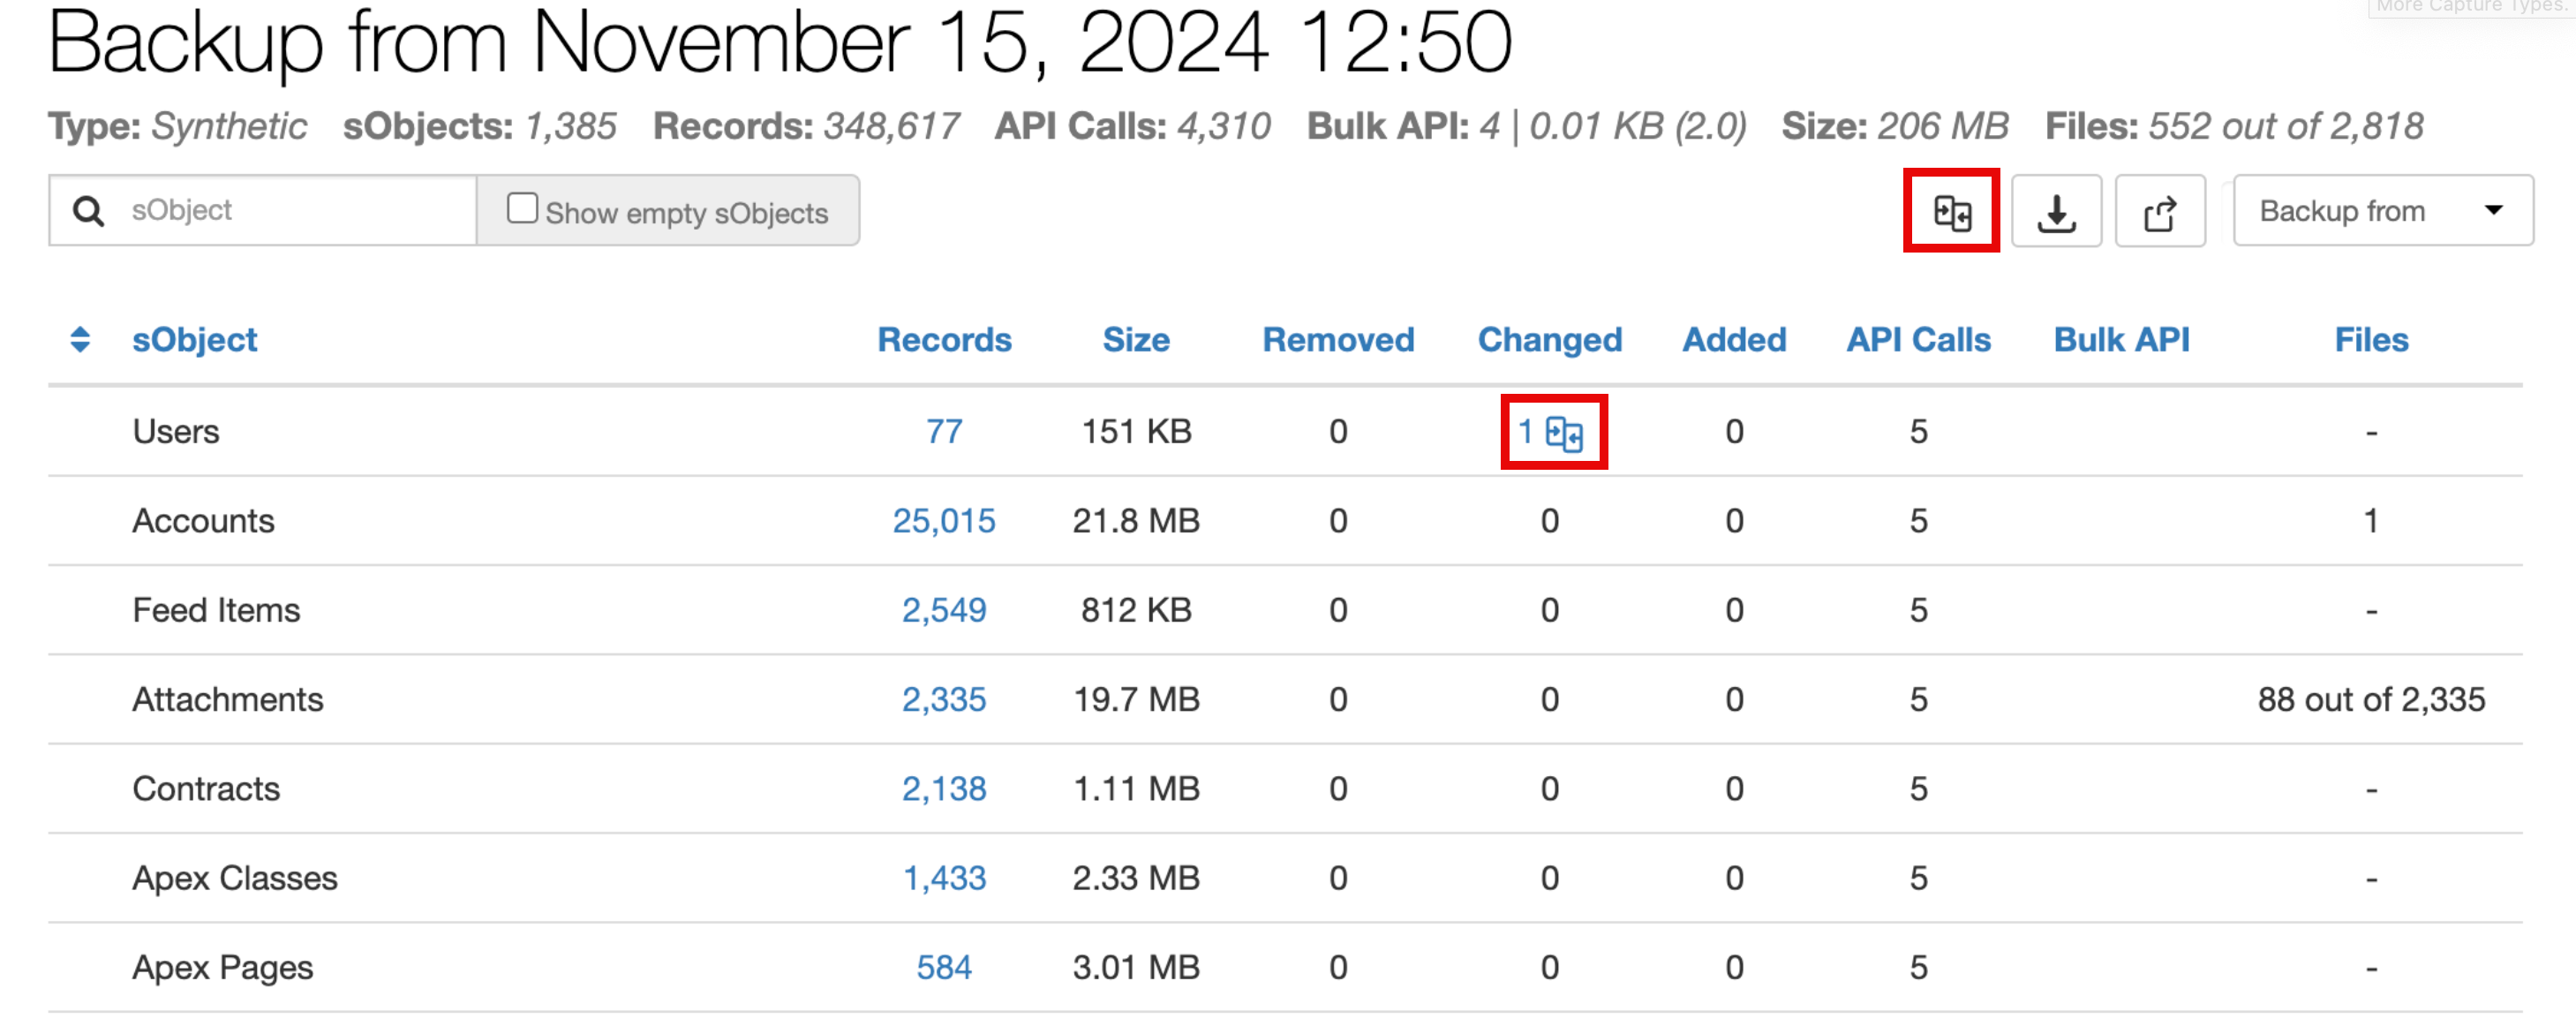Viewport: 2576px width, 1019px height.
Task: Sort by Changed column header
Action: pyautogui.click(x=1549, y=340)
